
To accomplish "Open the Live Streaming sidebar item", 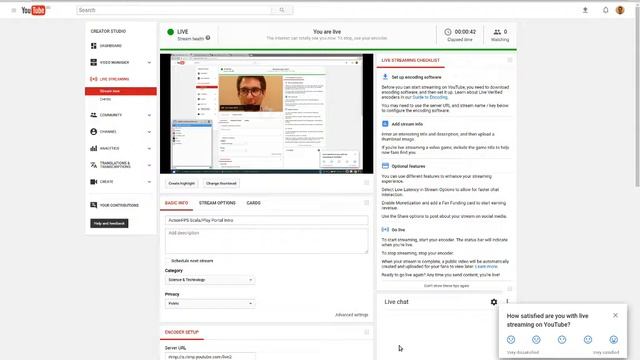I will [x=115, y=79].
